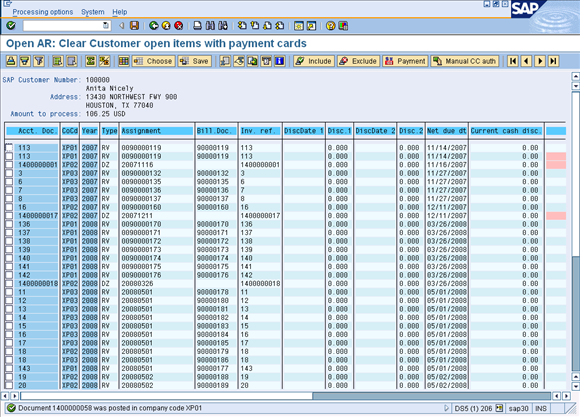The height and width of the screenshot is (417, 580).
Task: Click into the command input field
Action: pyautogui.click(x=63, y=26)
